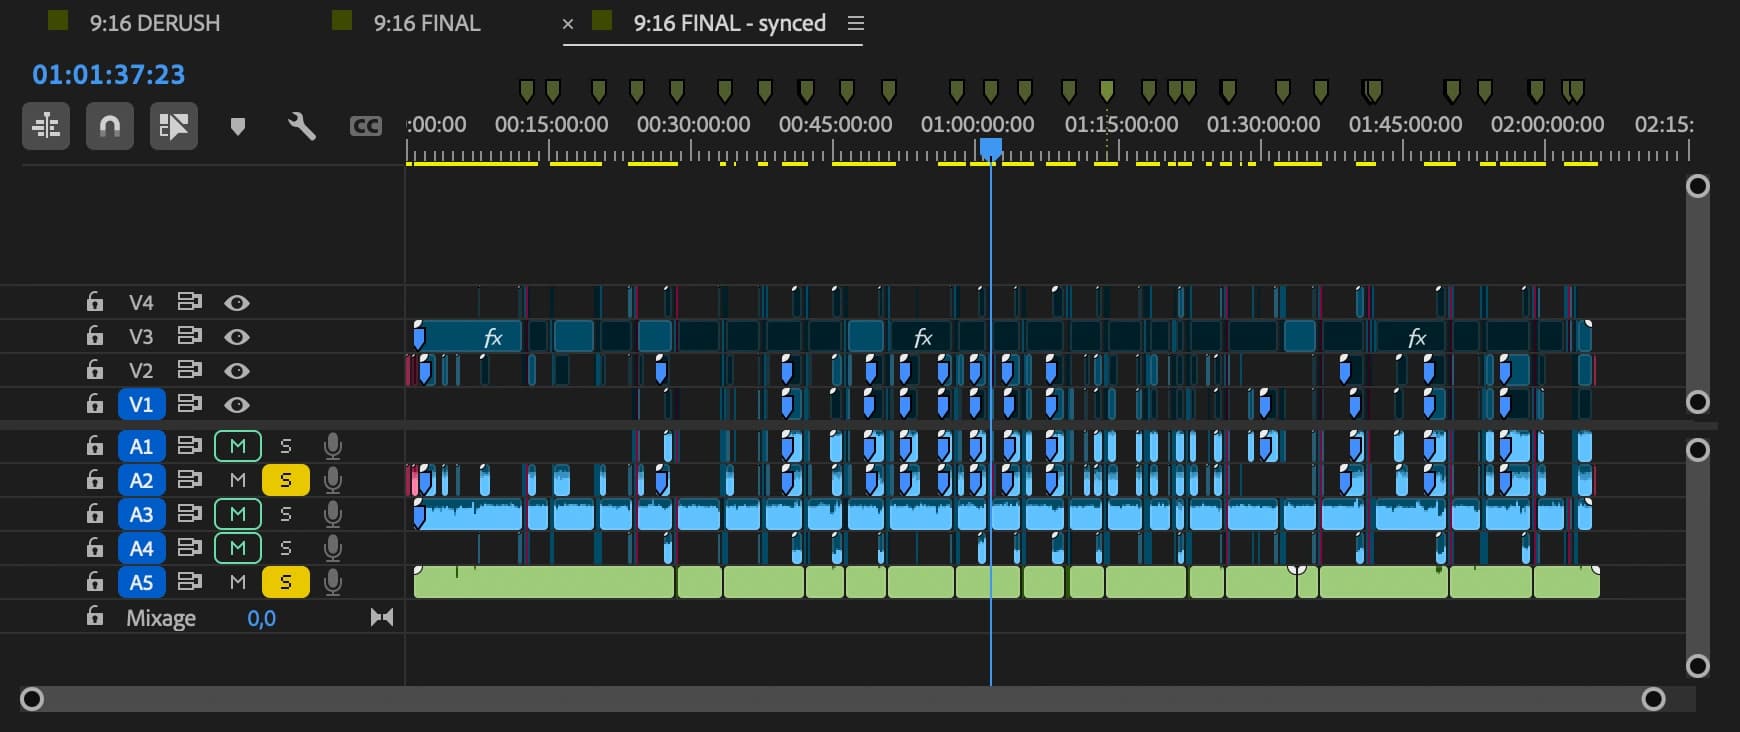Screen dimensions: 1740x732
Task: Toggle lock on track A2
Action: click(94, 479)
